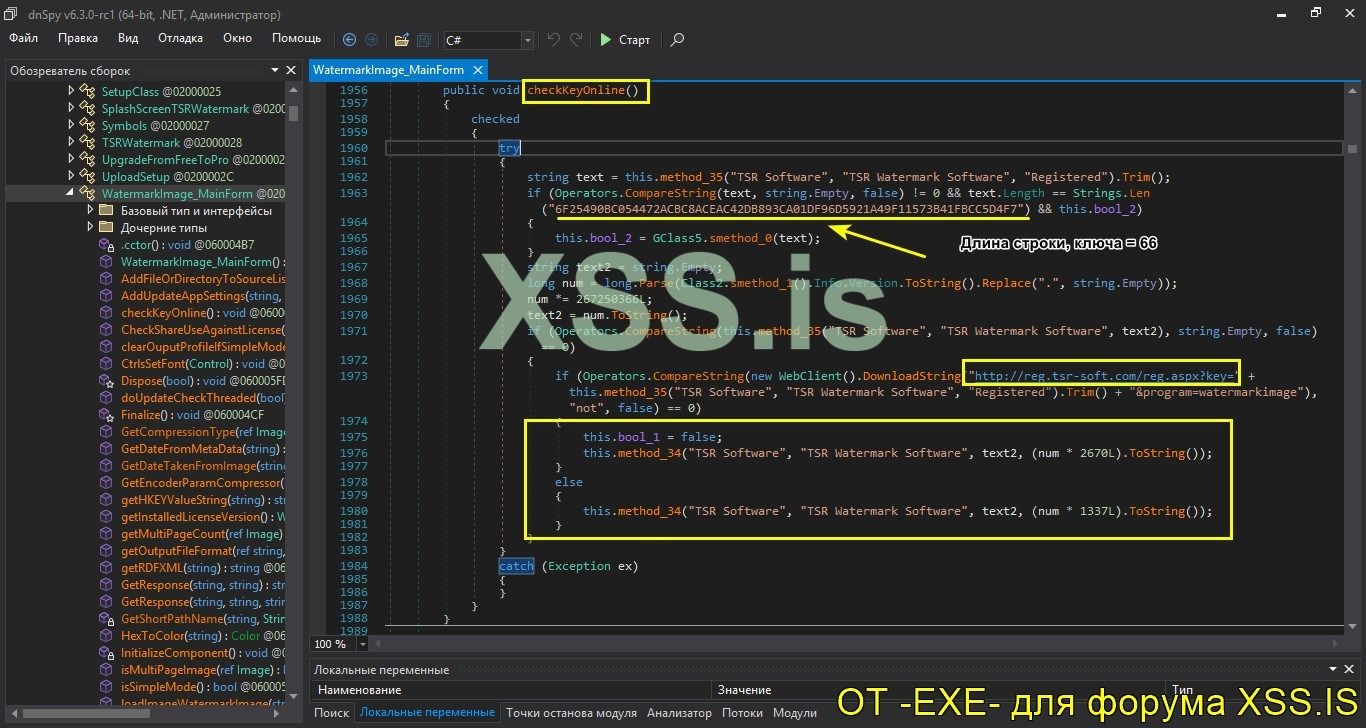Click the Undo arrow icon
This screenshot has height=728, width=1366.
click(x=554, y=40)
